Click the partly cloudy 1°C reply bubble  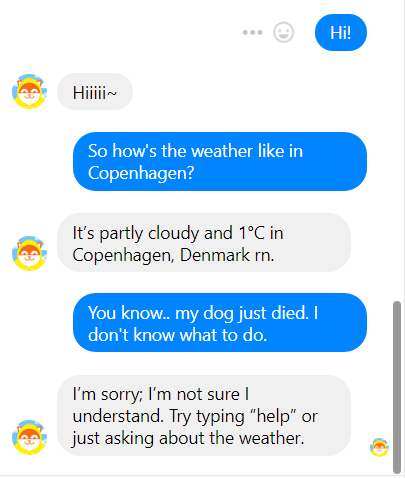[x=204, y=242]
